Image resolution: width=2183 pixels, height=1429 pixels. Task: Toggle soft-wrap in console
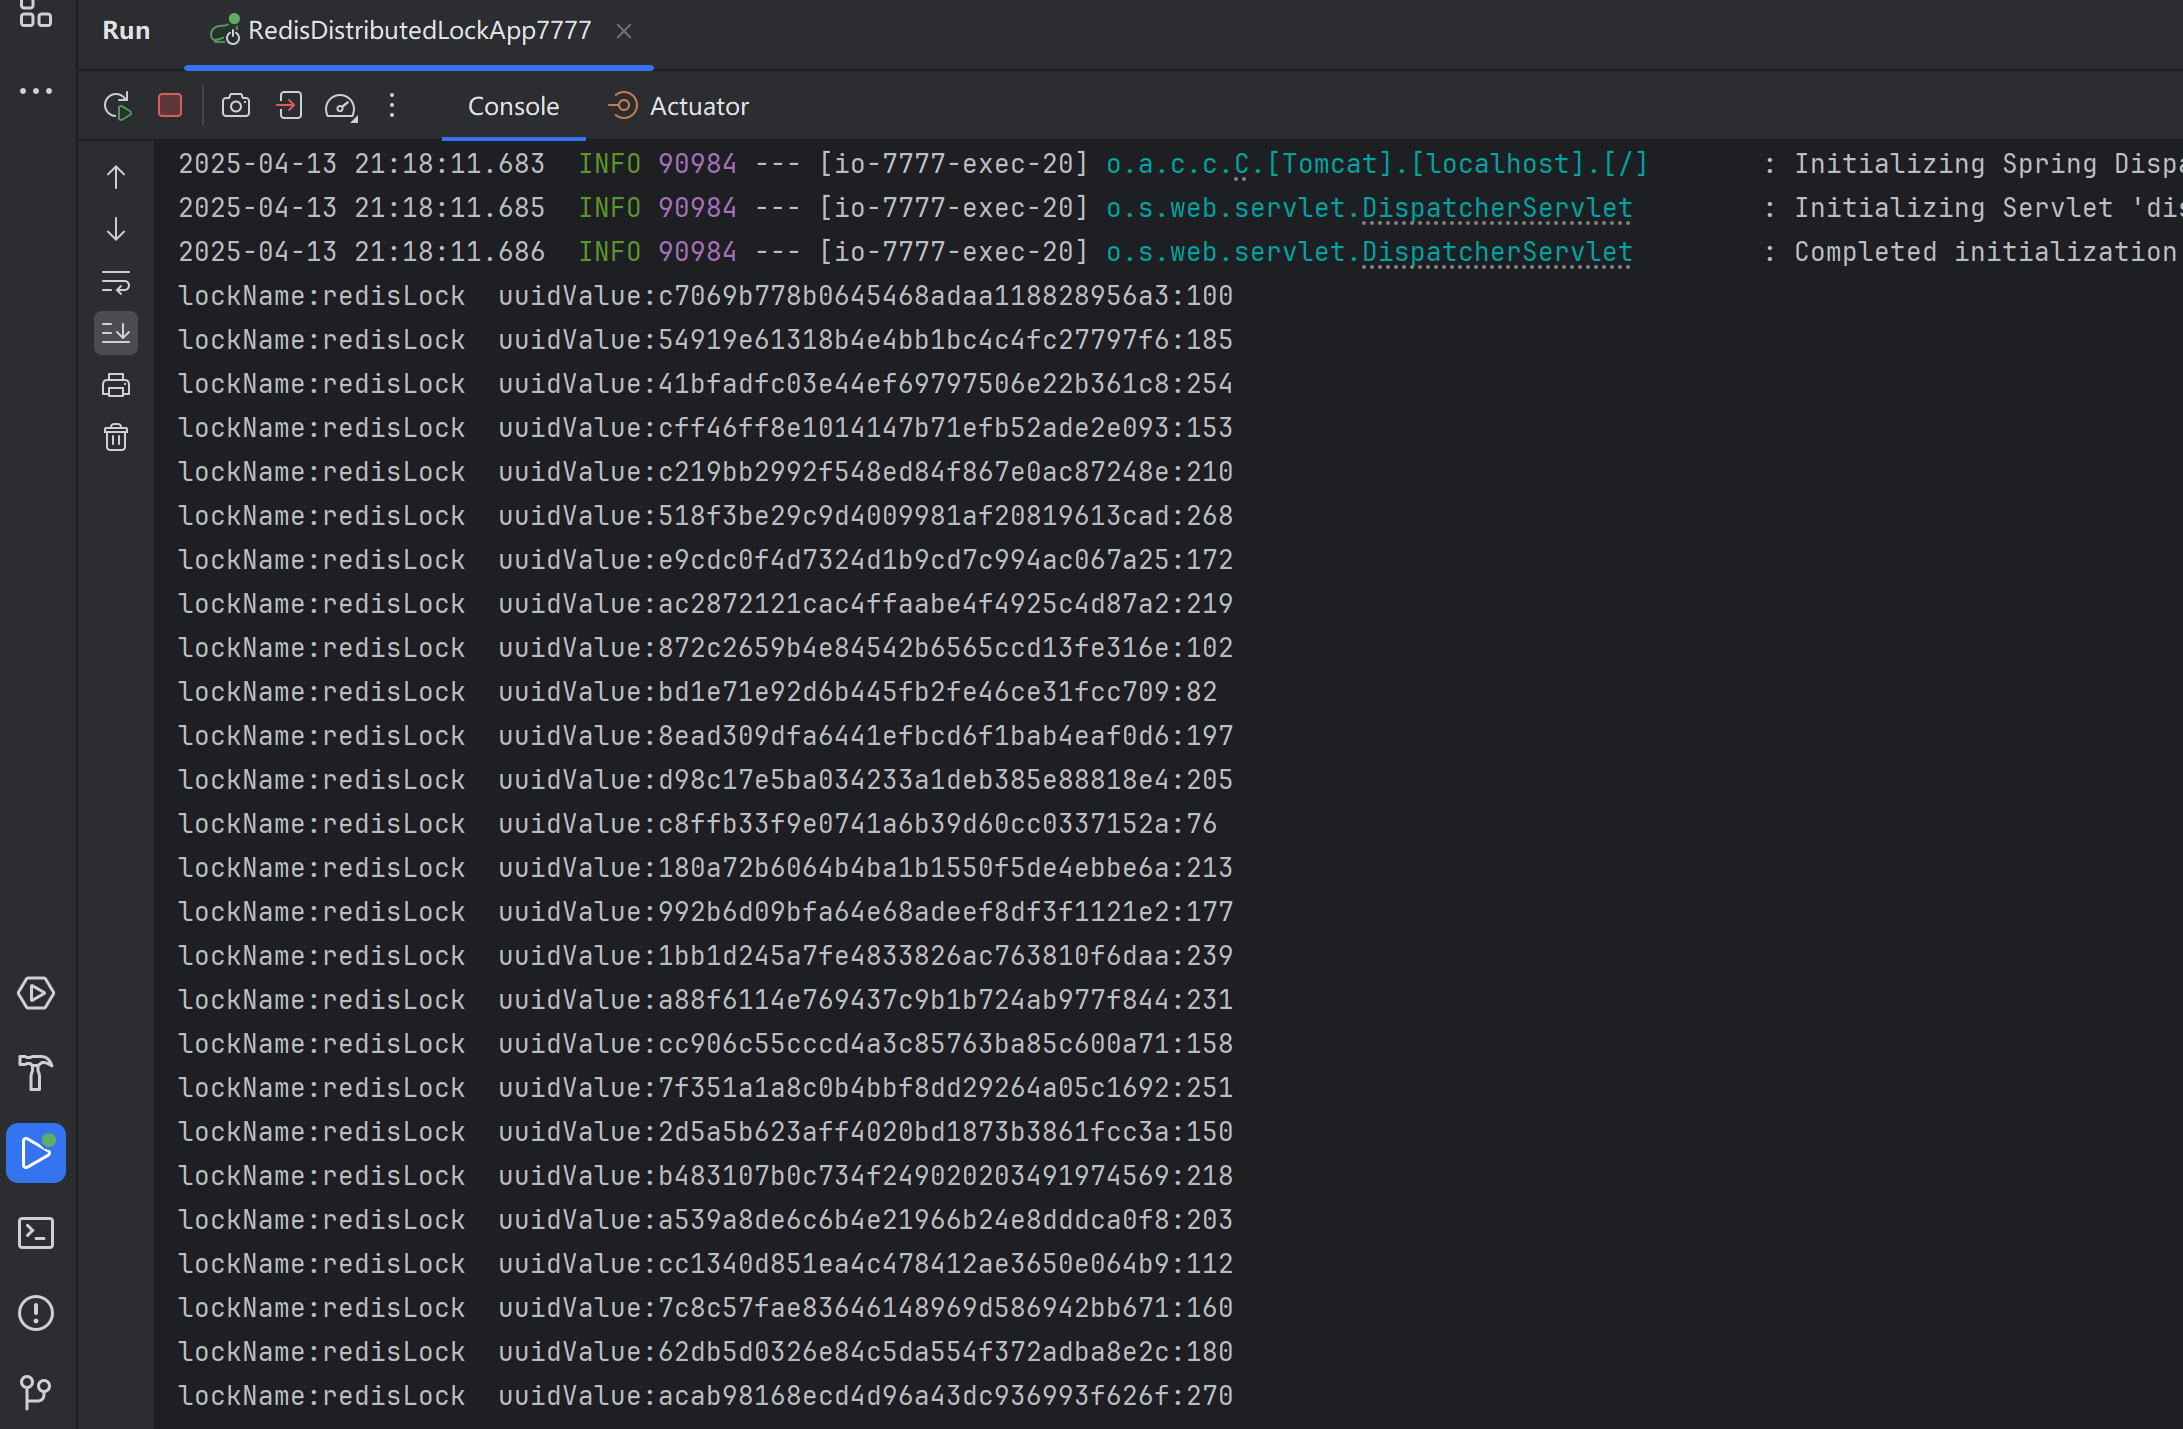coord(116,283)
